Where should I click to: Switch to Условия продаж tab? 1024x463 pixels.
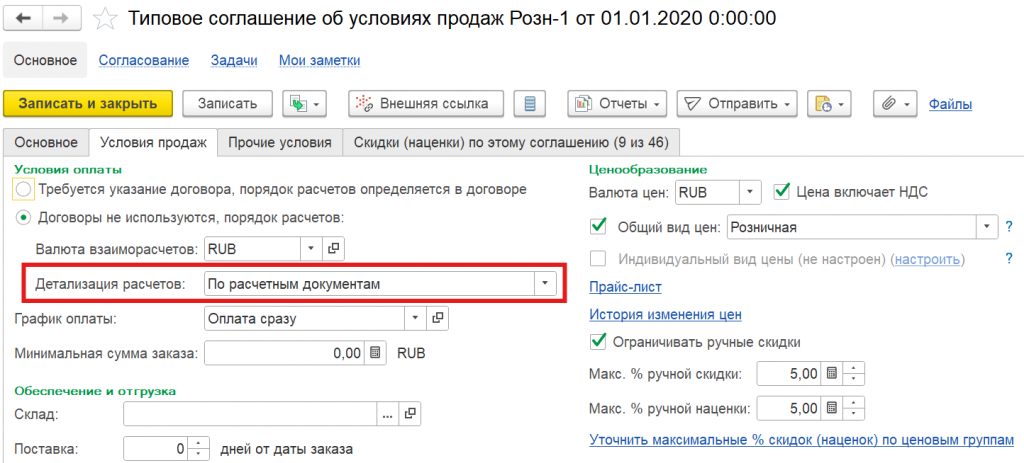(x=153, y=142)
